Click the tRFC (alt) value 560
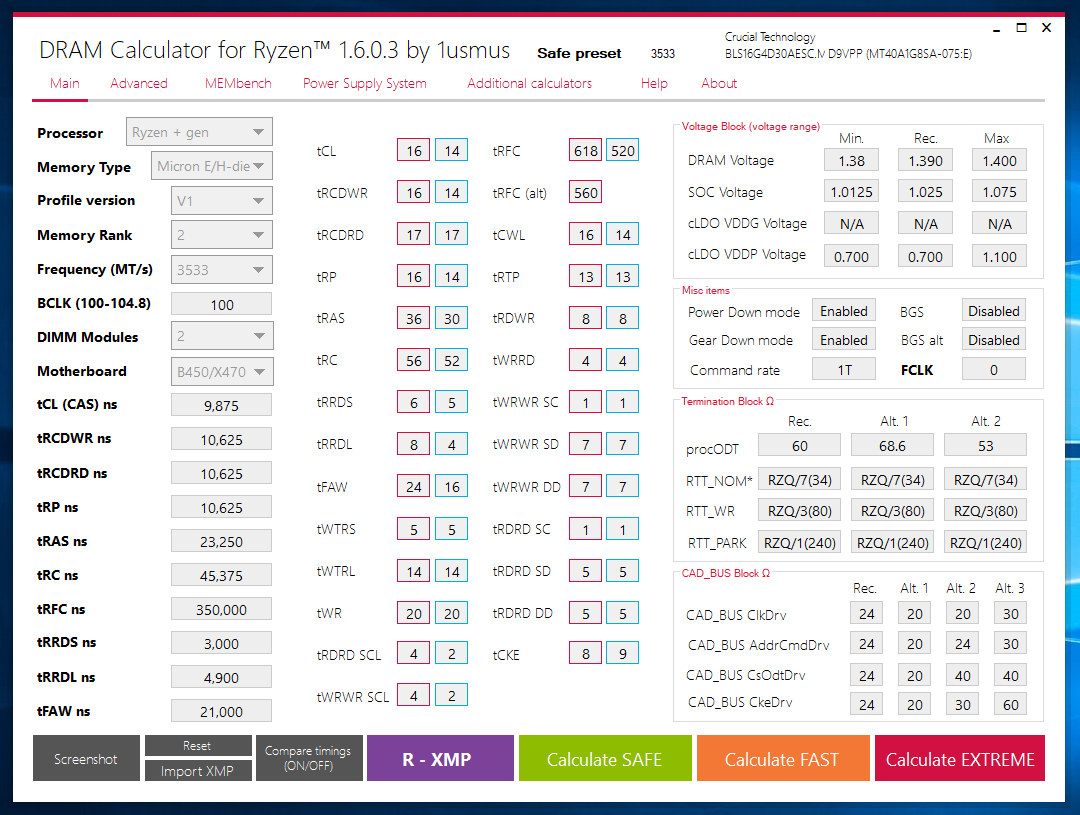 click(x=585, y=192)
